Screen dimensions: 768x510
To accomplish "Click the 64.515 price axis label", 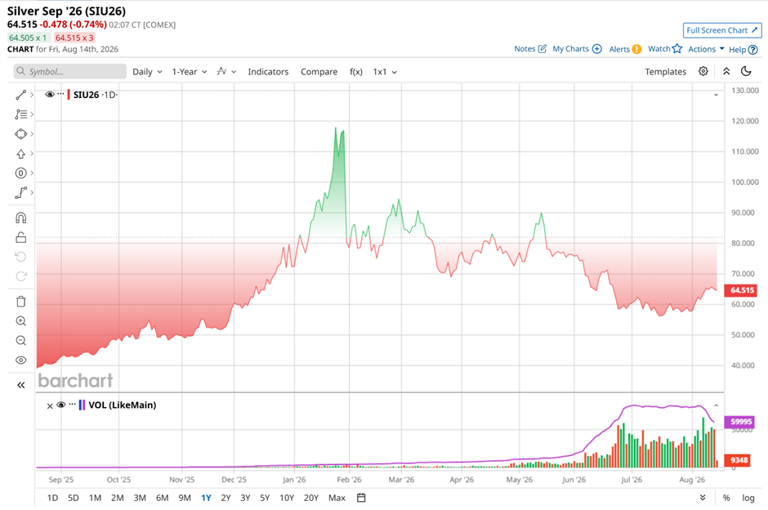I will (x=742, y=290).
